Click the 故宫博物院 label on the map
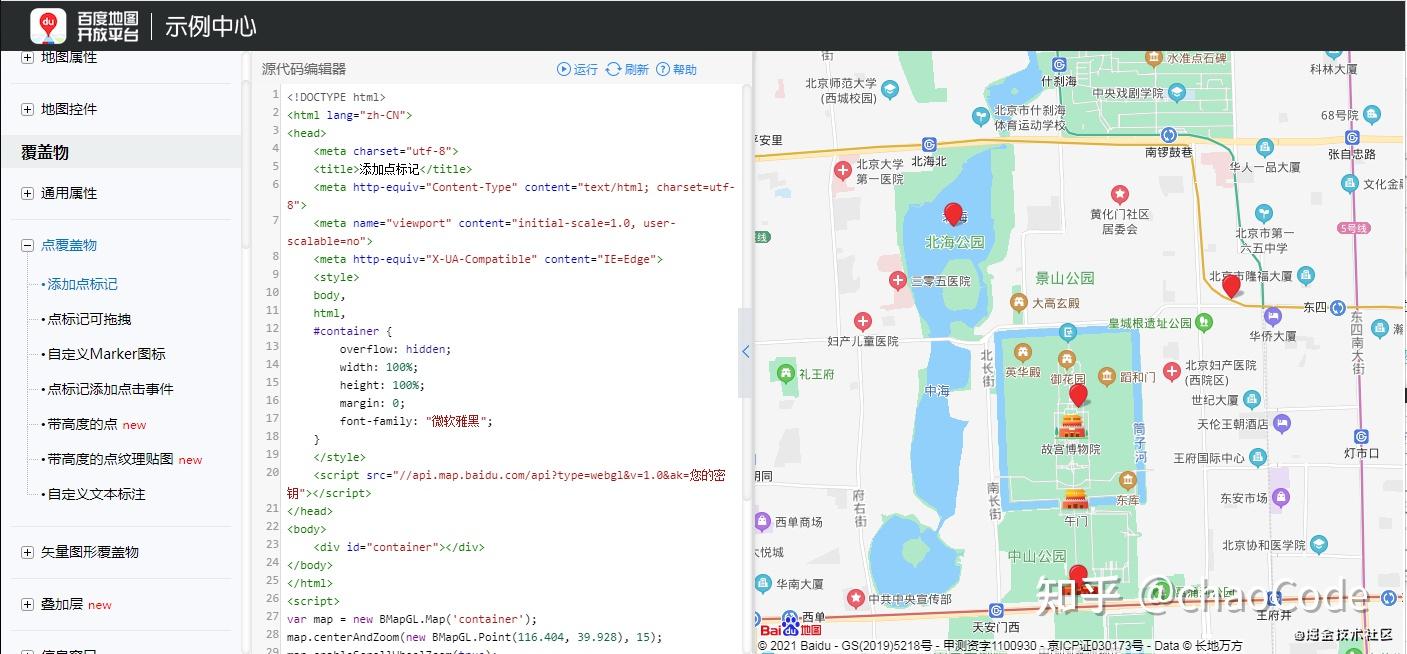Image resolution: width=1407 pixels, height=654 pixels. tap(1070, 449)
